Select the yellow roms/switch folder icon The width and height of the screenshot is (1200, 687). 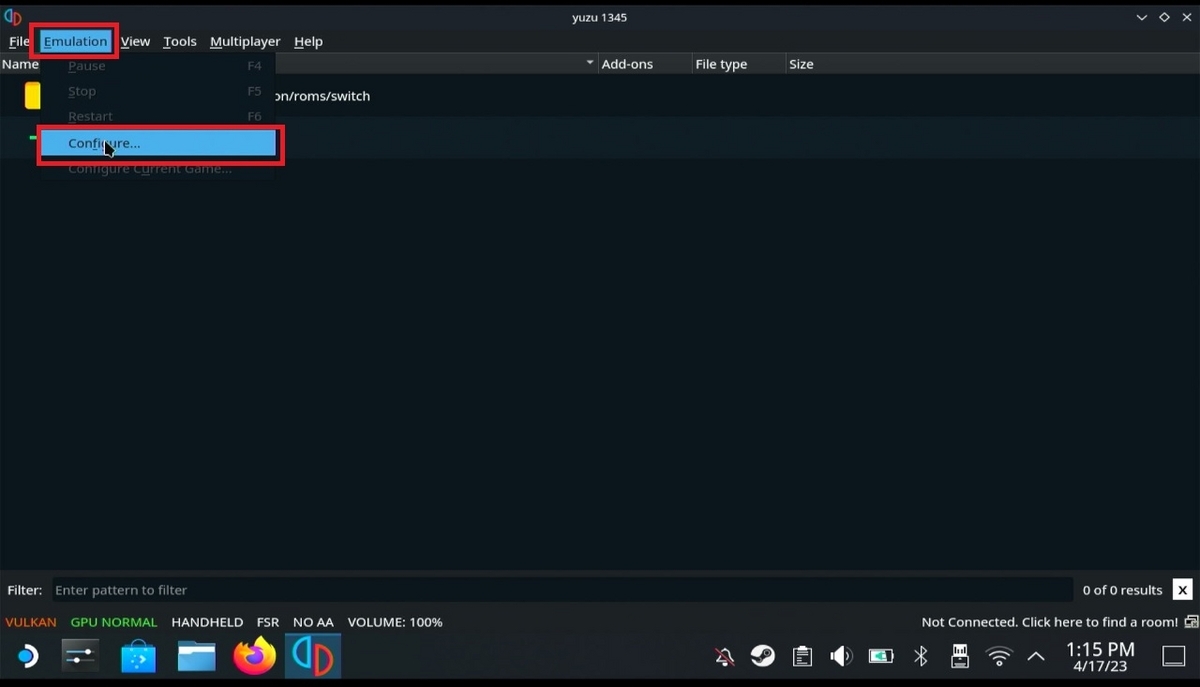(33, 96)
